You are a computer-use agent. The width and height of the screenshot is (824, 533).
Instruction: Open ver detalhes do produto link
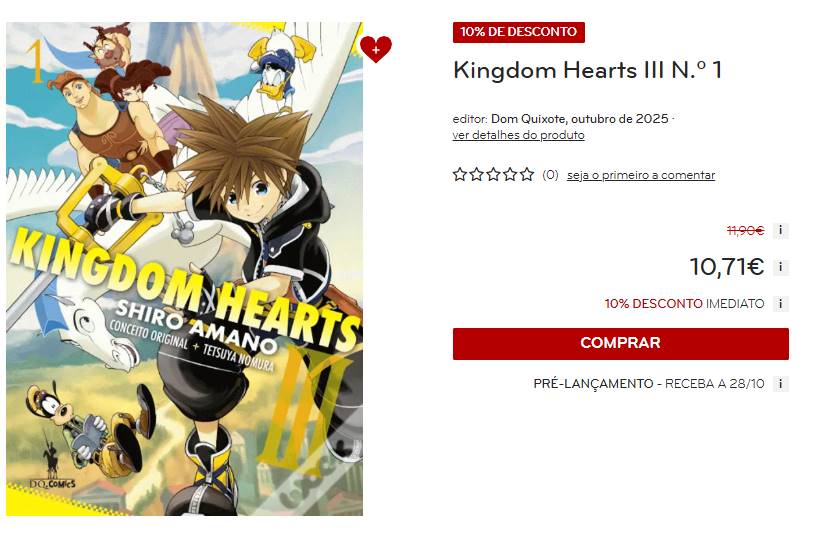pyautogui.click(x=518, y=135)
